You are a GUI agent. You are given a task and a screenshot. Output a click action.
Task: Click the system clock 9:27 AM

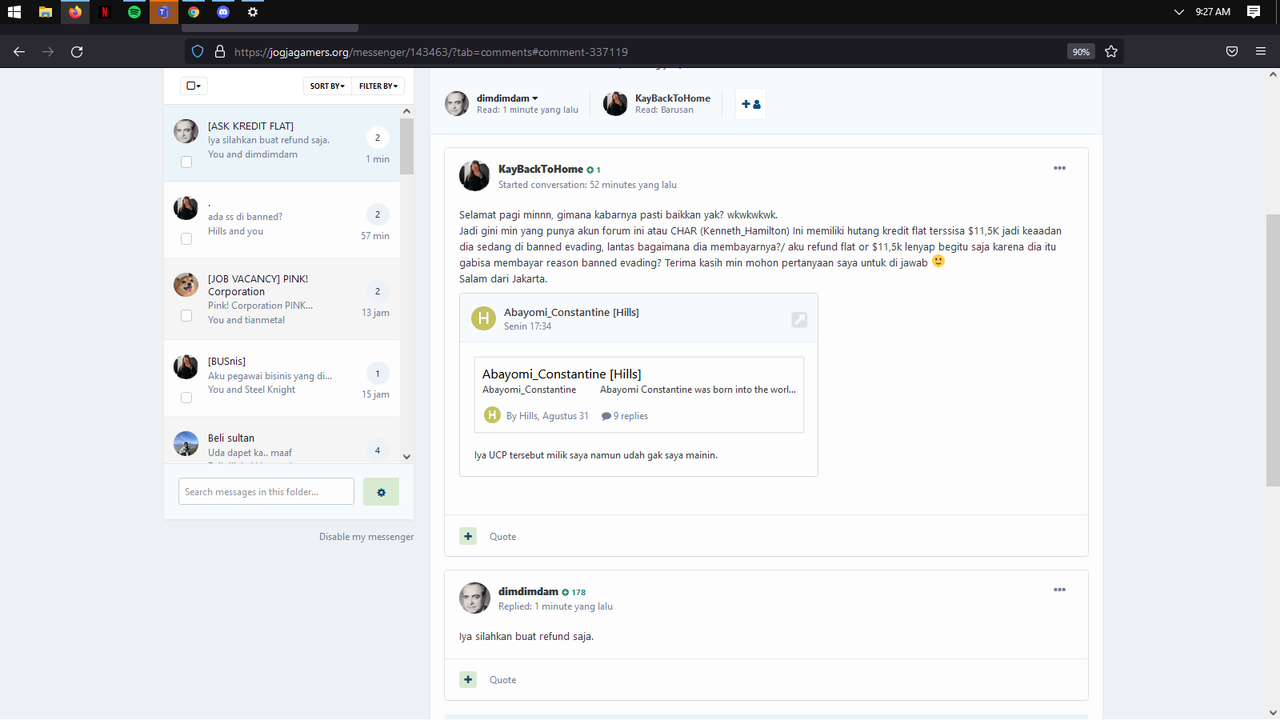tap(1213, 12)
